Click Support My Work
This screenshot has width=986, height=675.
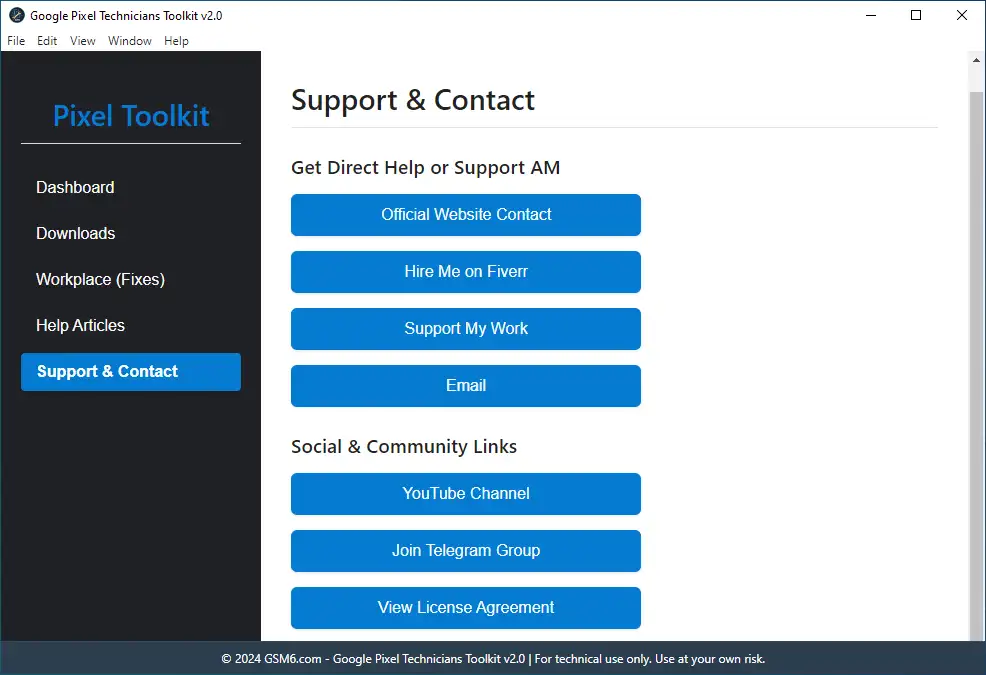(465, 329)
